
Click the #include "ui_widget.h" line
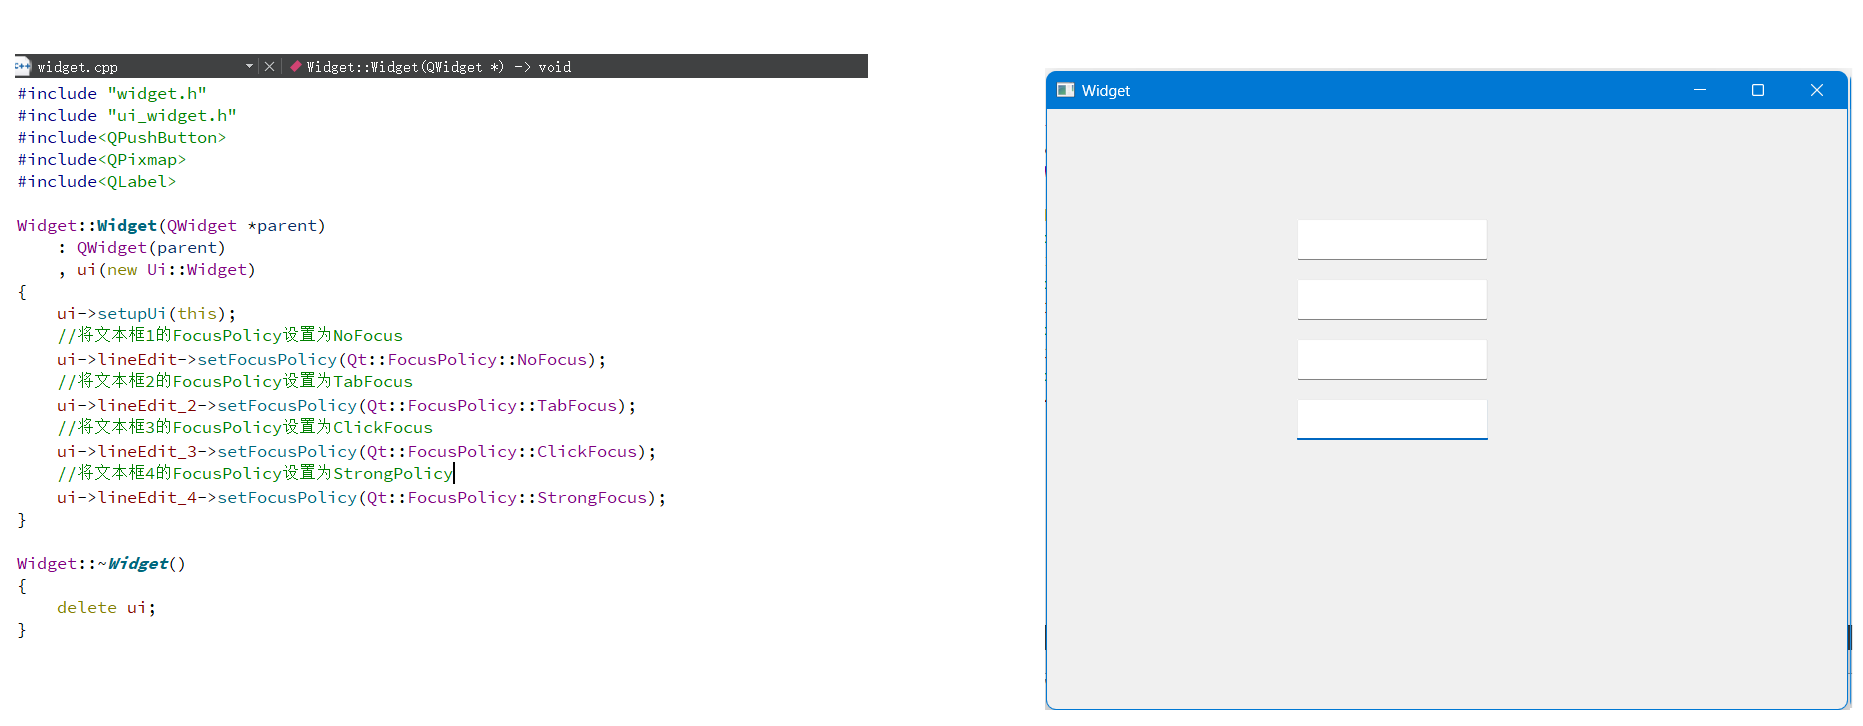127,116
